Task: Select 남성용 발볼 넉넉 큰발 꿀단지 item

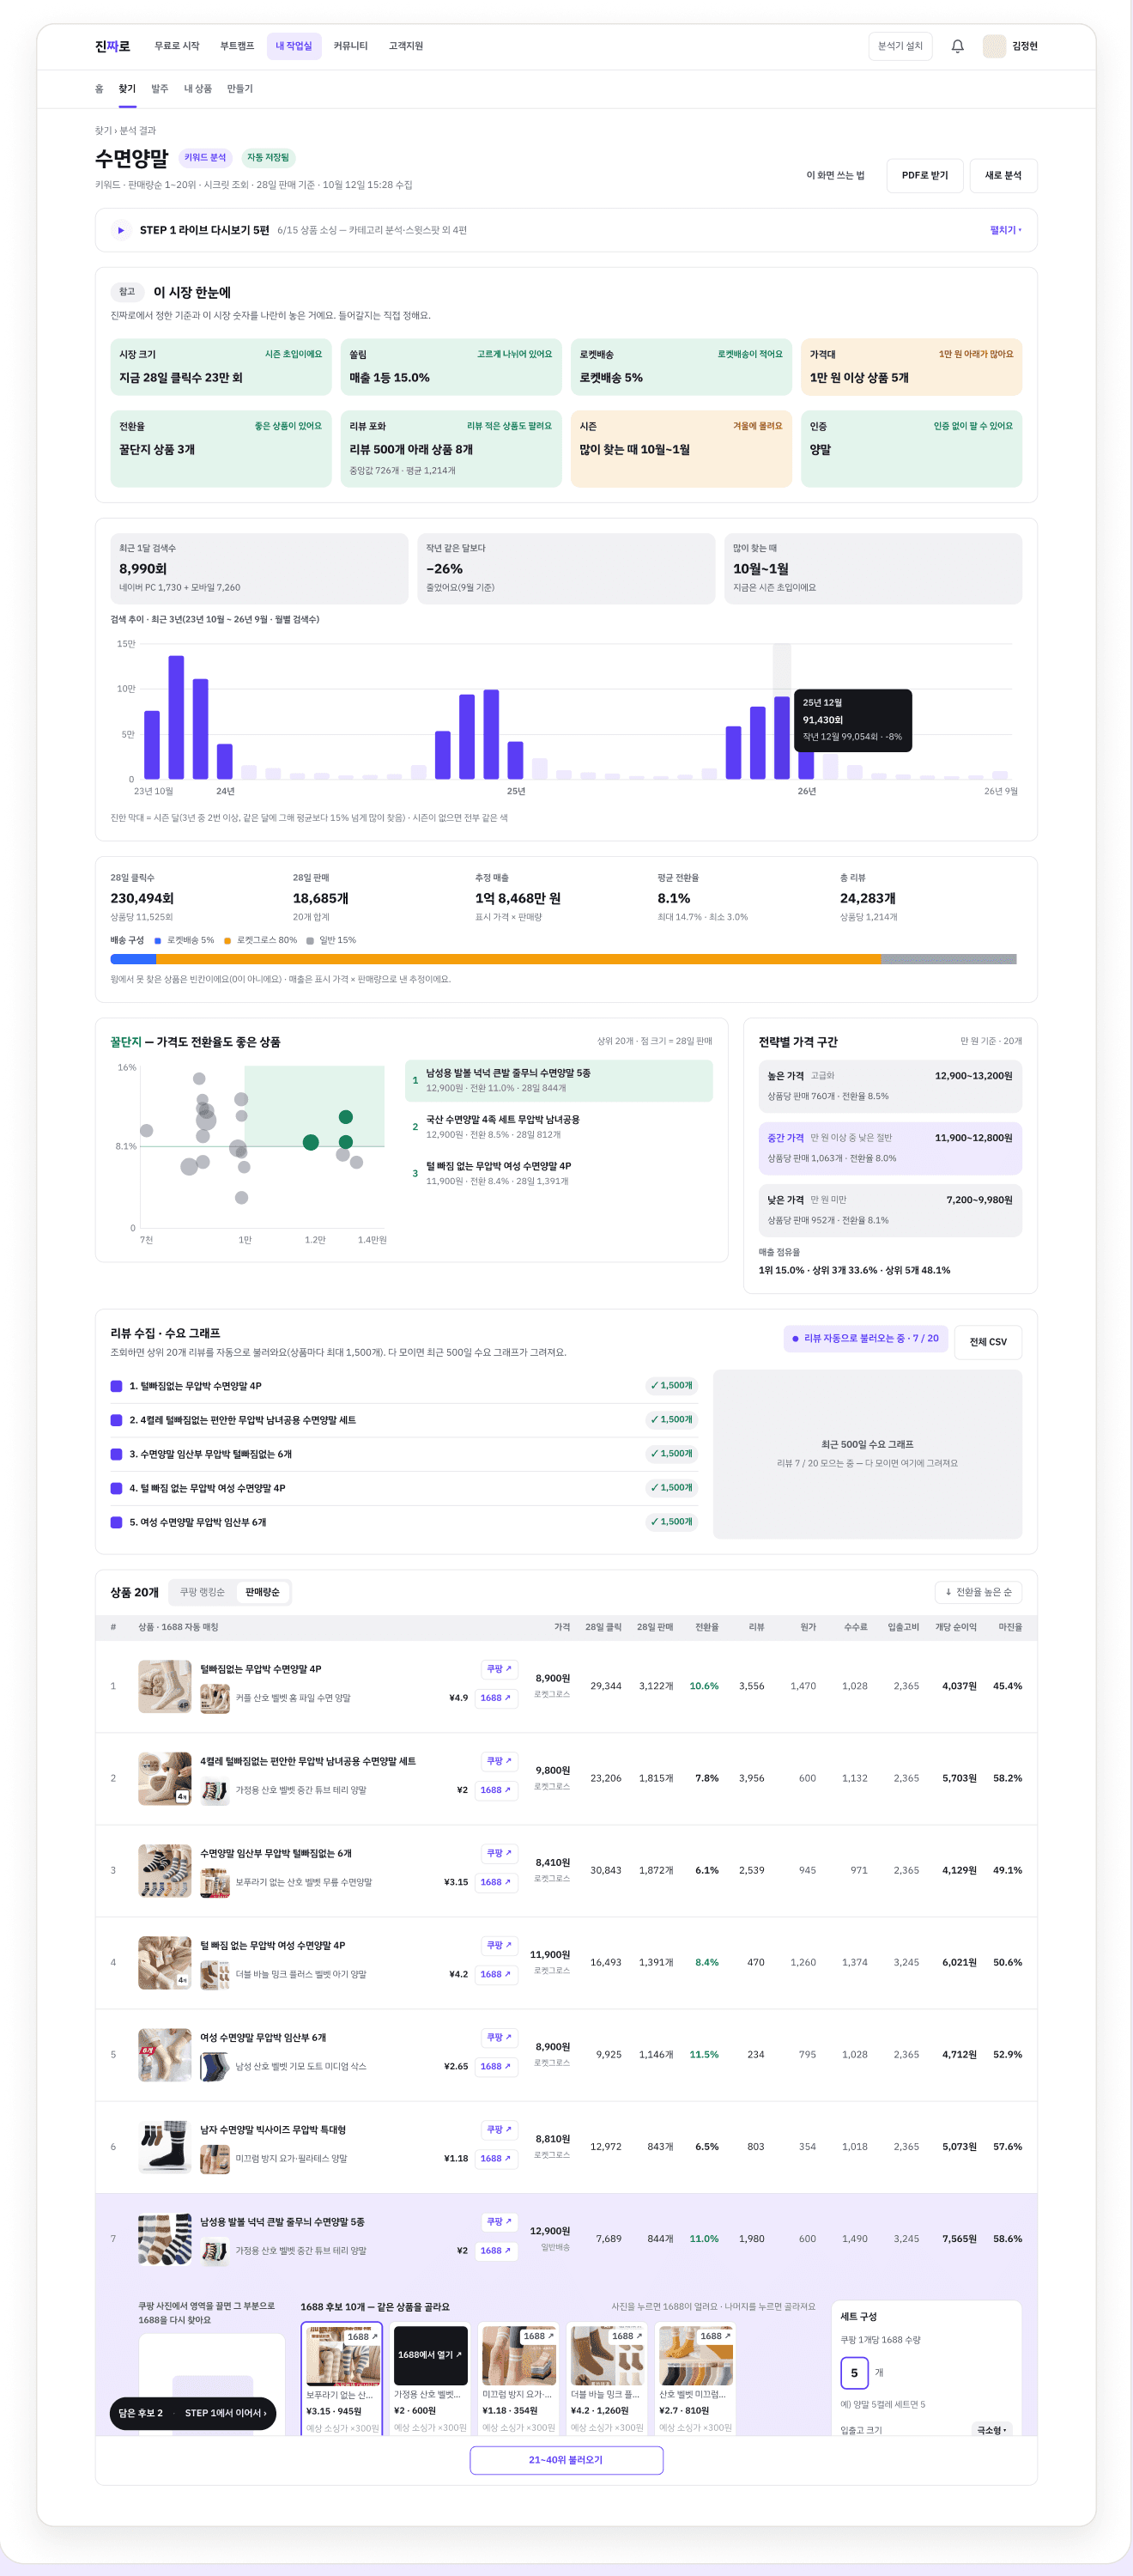Action: pyautogui.click(x=558, y=1079)
